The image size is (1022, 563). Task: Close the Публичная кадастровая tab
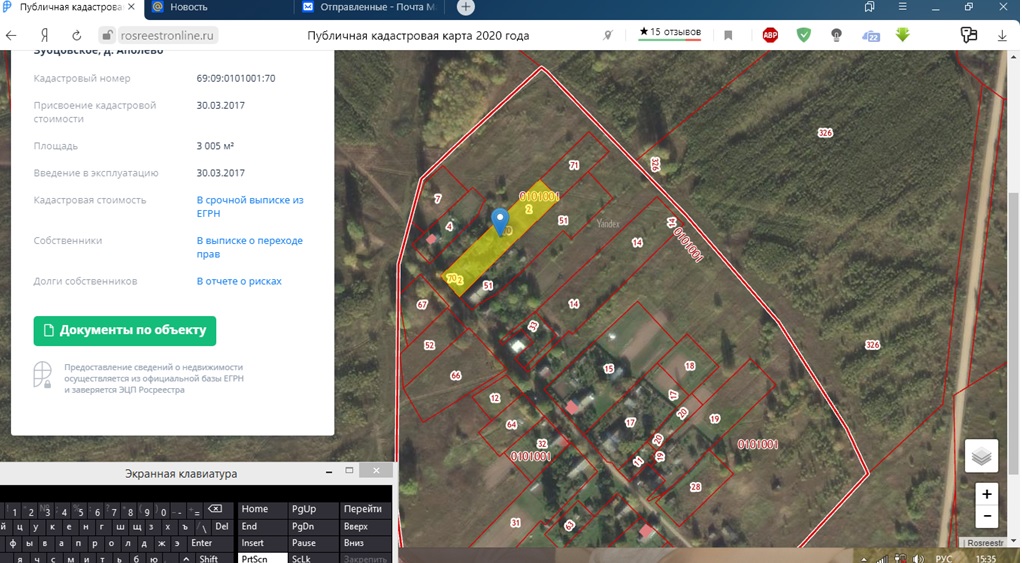pos(131,7)
